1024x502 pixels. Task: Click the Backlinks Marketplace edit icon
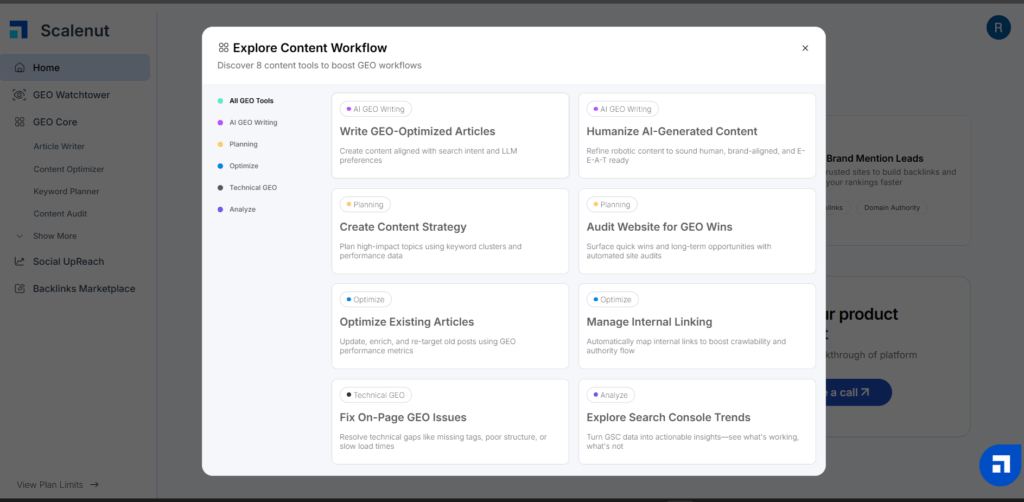tap(20, 289)
